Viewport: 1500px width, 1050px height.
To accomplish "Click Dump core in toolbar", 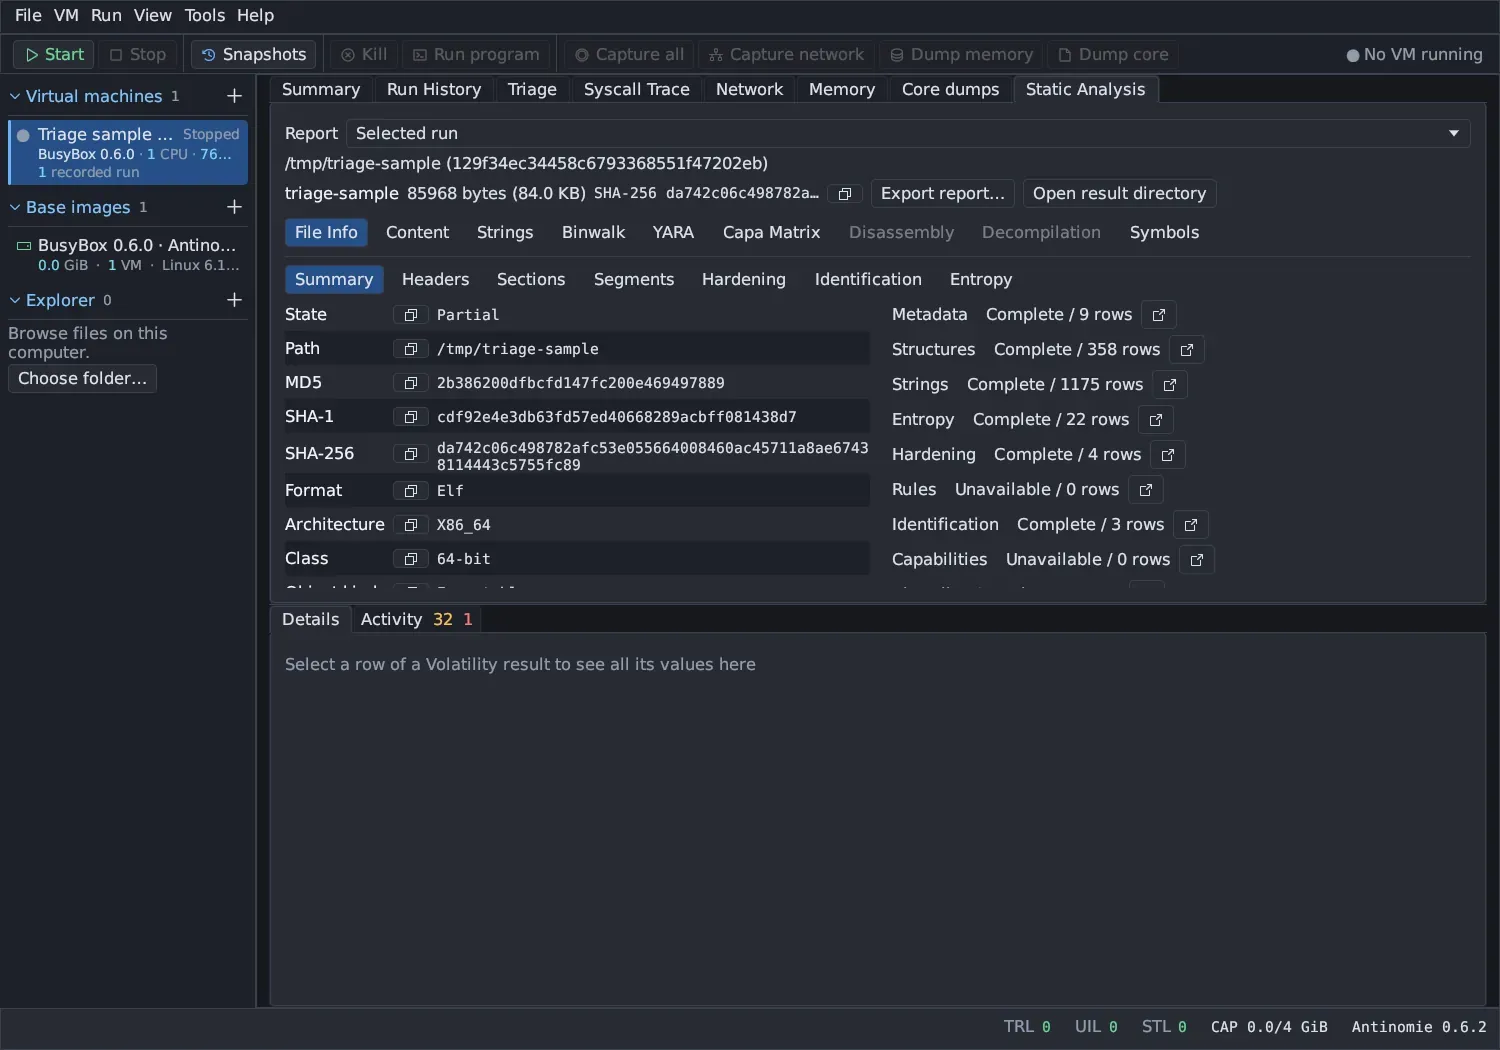I will click(x=1113, y=54).
